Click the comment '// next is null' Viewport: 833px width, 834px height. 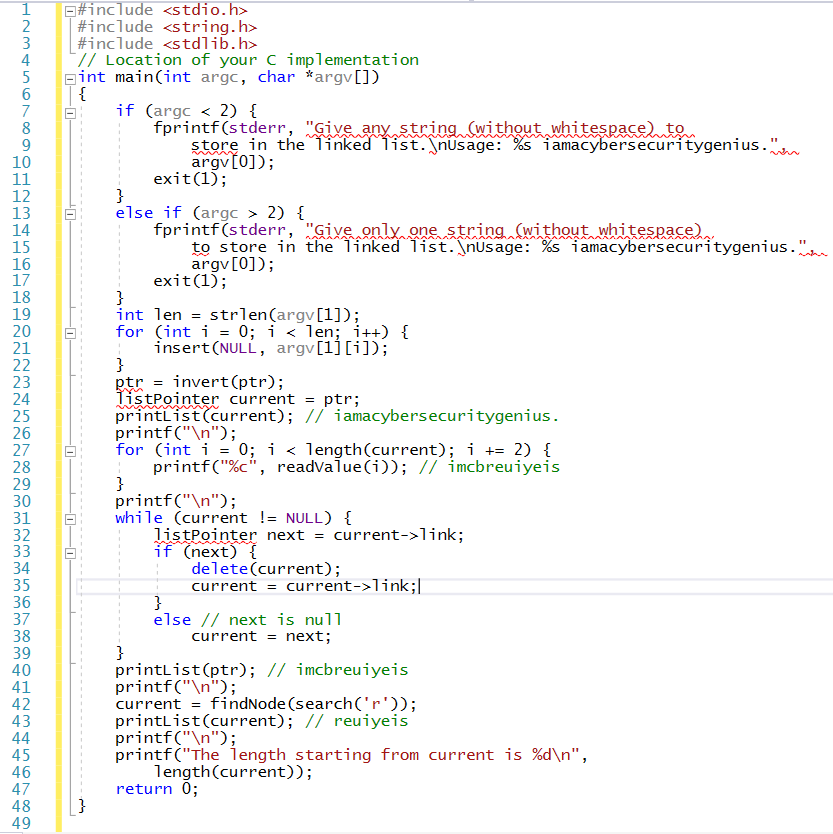[271, 620]
